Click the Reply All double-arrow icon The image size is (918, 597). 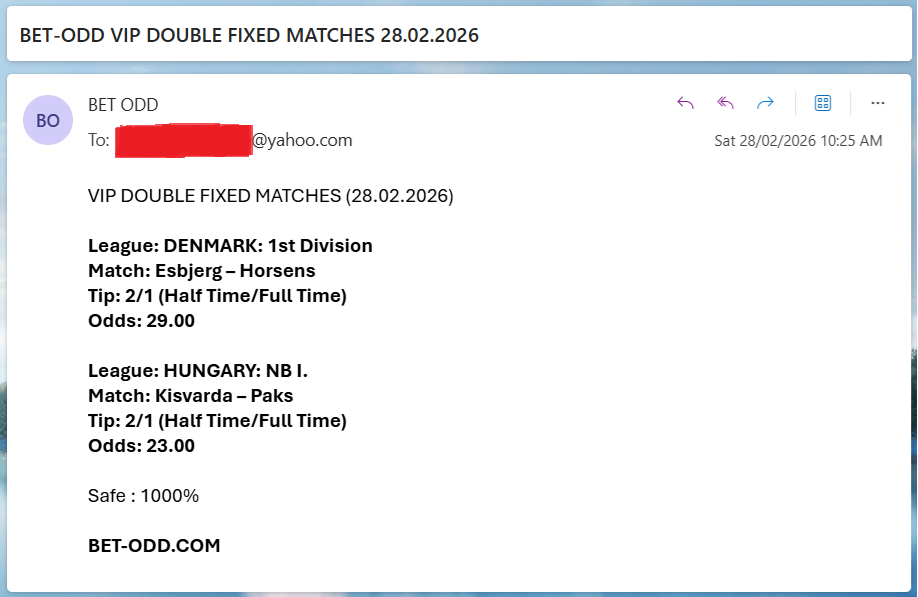726,103
